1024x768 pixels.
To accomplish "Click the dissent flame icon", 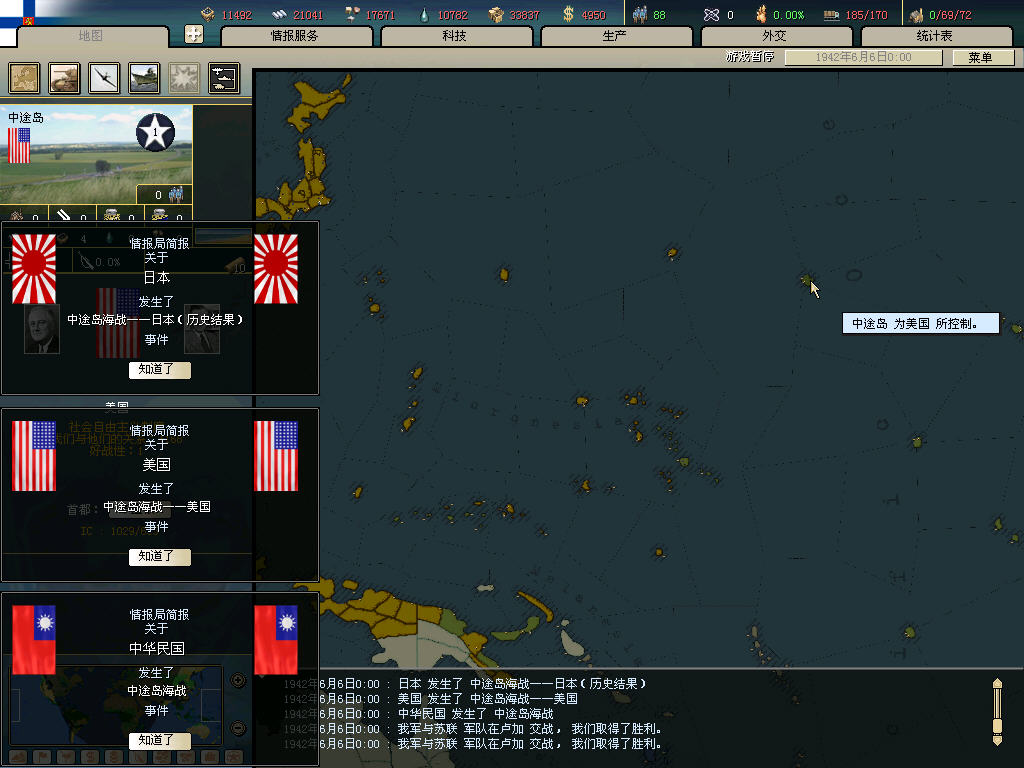I will pyautogui.click(x=761, y=14).
